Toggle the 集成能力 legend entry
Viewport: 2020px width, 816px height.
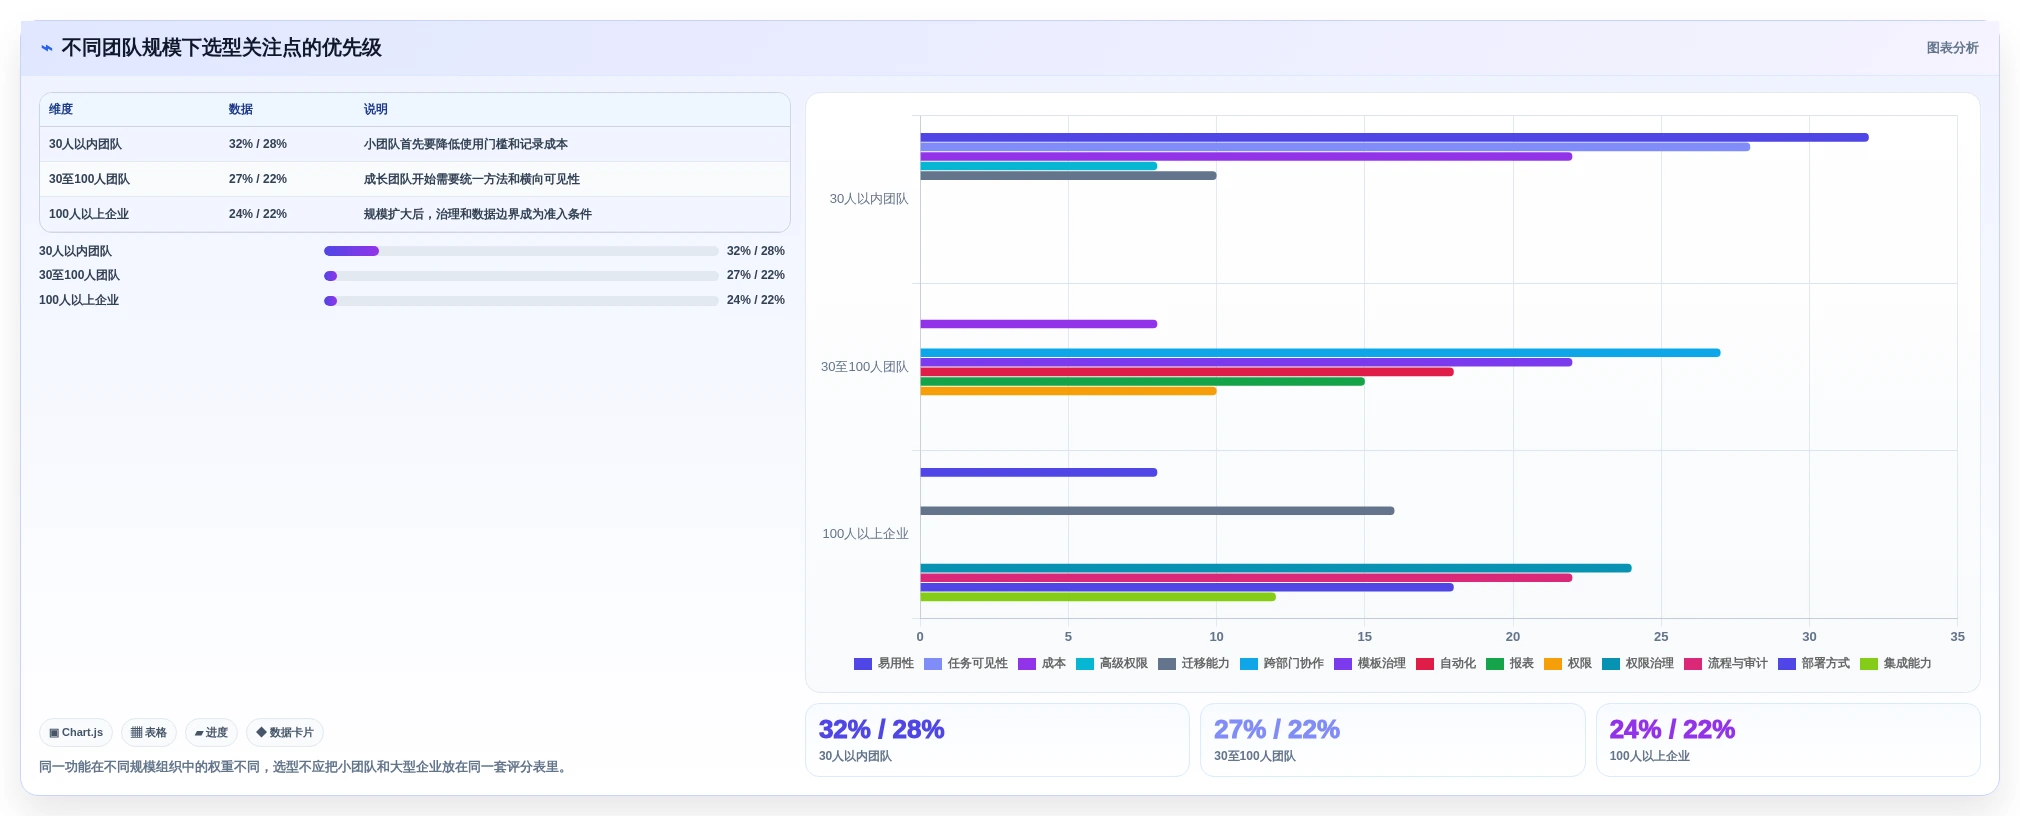[1896, 664]
